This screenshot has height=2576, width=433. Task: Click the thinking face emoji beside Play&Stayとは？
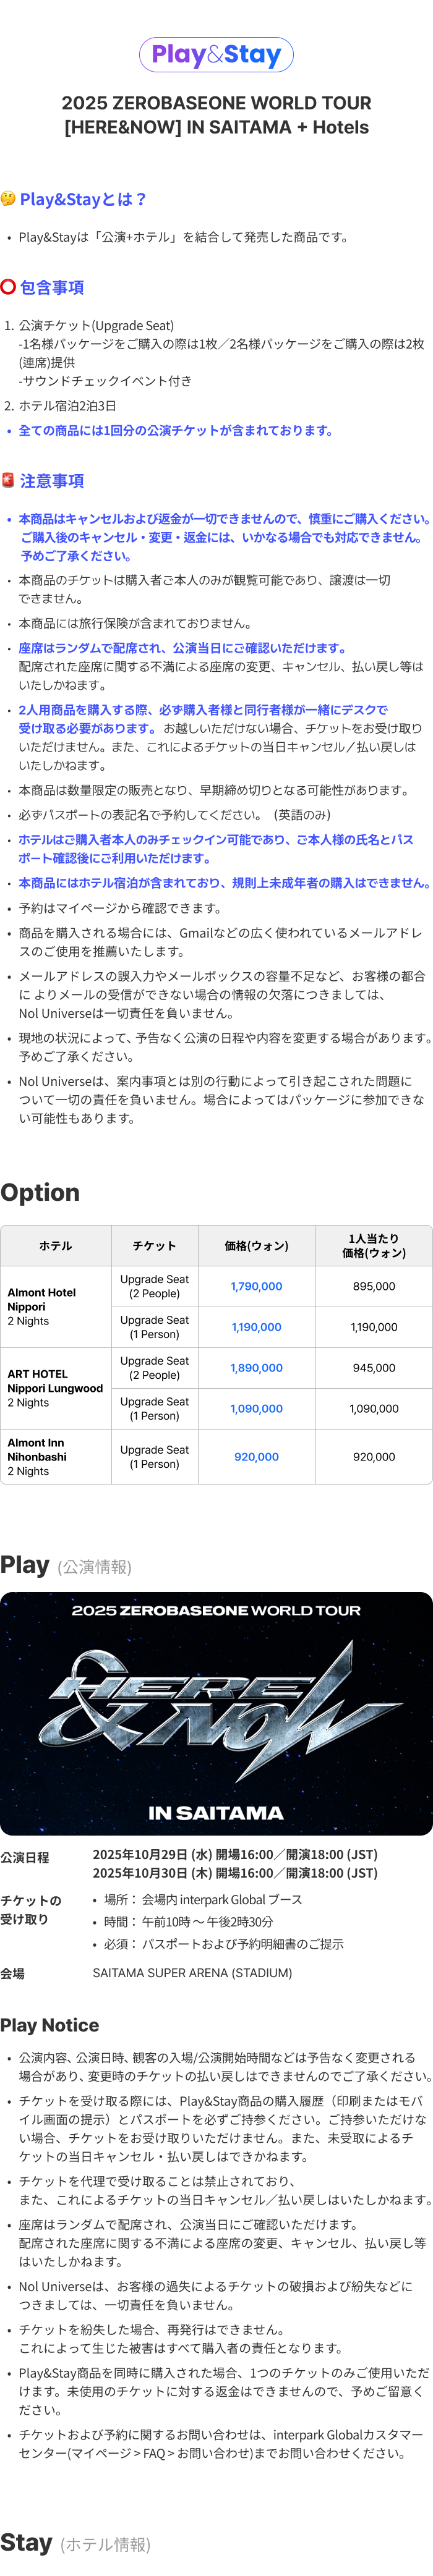pyautogui.click(x=8, y=198)
